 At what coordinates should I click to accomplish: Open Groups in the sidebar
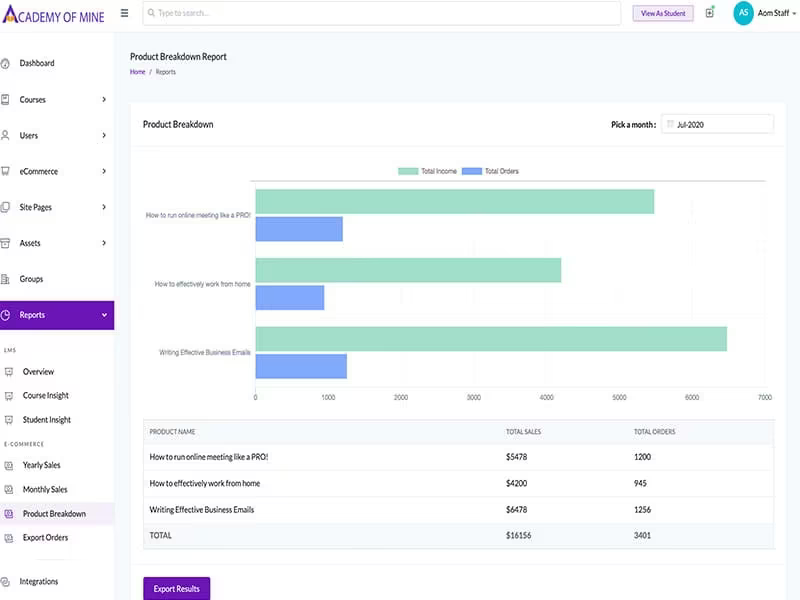click(31, 279)
